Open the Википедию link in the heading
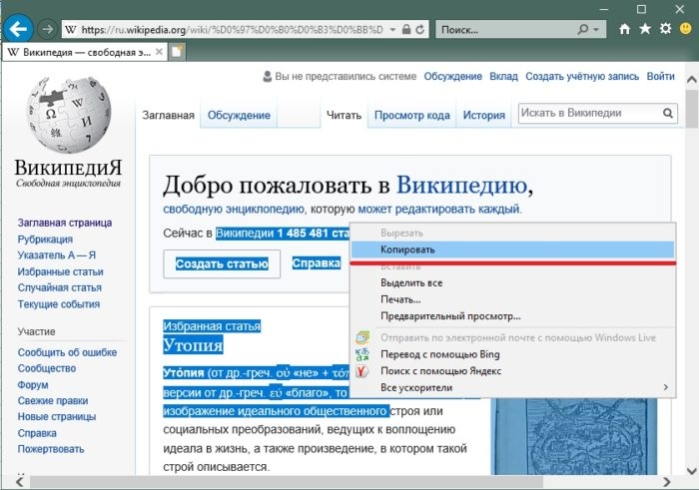The width and height of the screenshot is (699, 490). [461, 185]
